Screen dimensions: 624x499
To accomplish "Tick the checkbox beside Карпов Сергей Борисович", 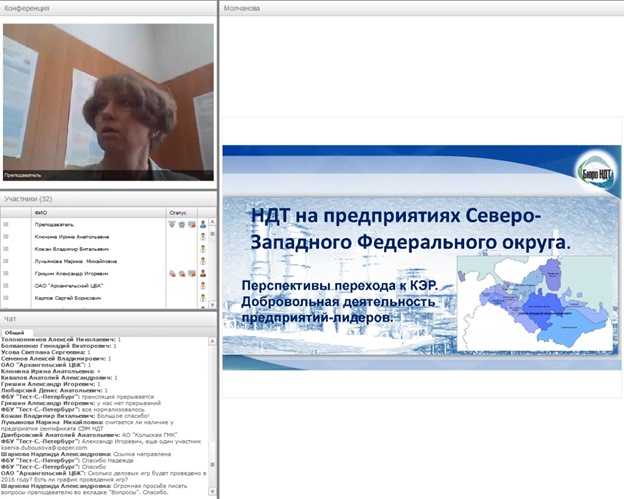I will [x=6, y=298].
